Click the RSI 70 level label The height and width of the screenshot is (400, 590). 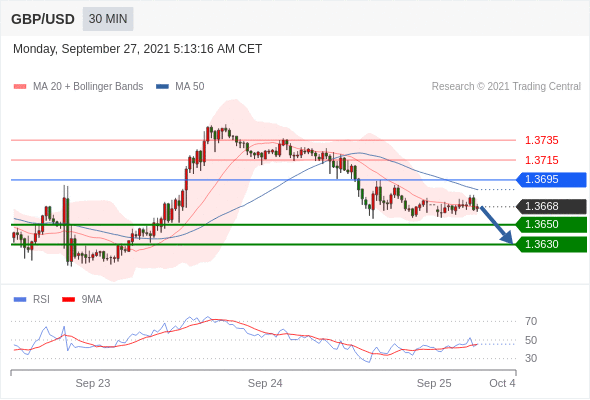tap(531, 321)
